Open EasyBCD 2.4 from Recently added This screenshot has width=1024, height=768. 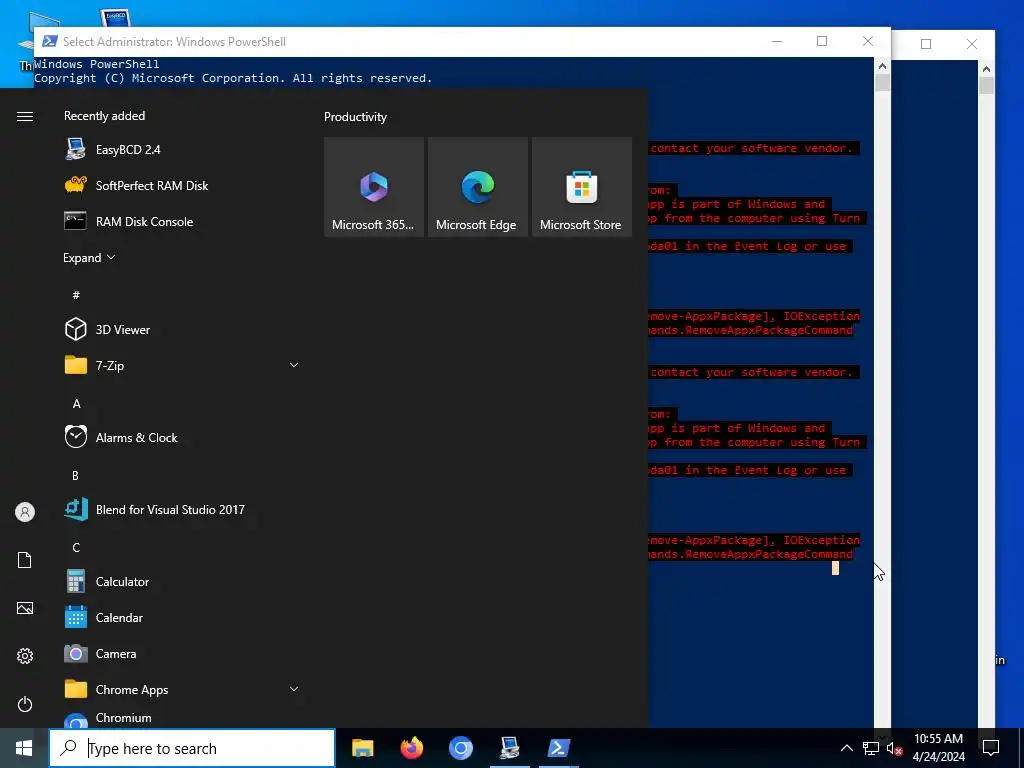(182, 150)
